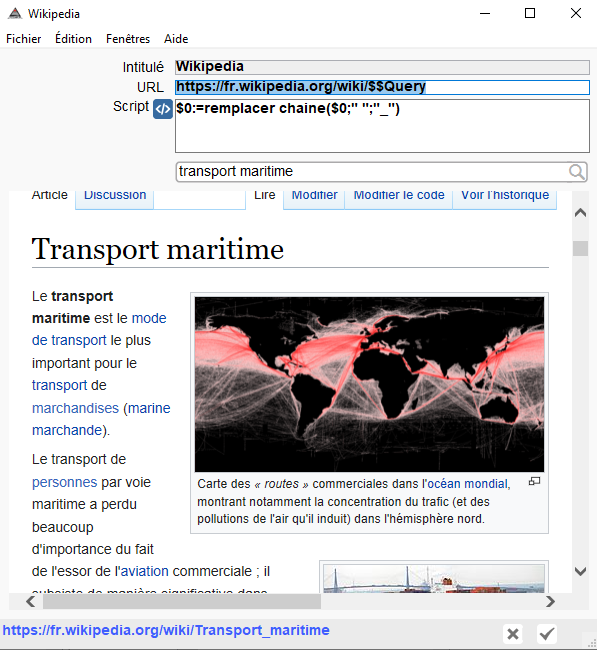Click the vertical scrollbar up arrow
The width and height of the screenshot is (597, 650).
580,213
